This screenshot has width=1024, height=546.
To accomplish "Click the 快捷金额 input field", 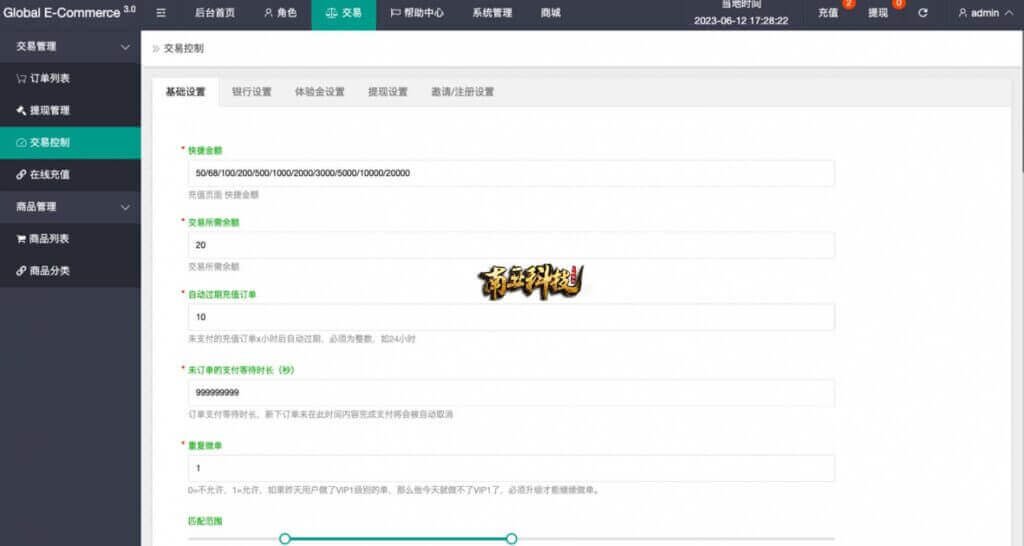I will 510,173.
